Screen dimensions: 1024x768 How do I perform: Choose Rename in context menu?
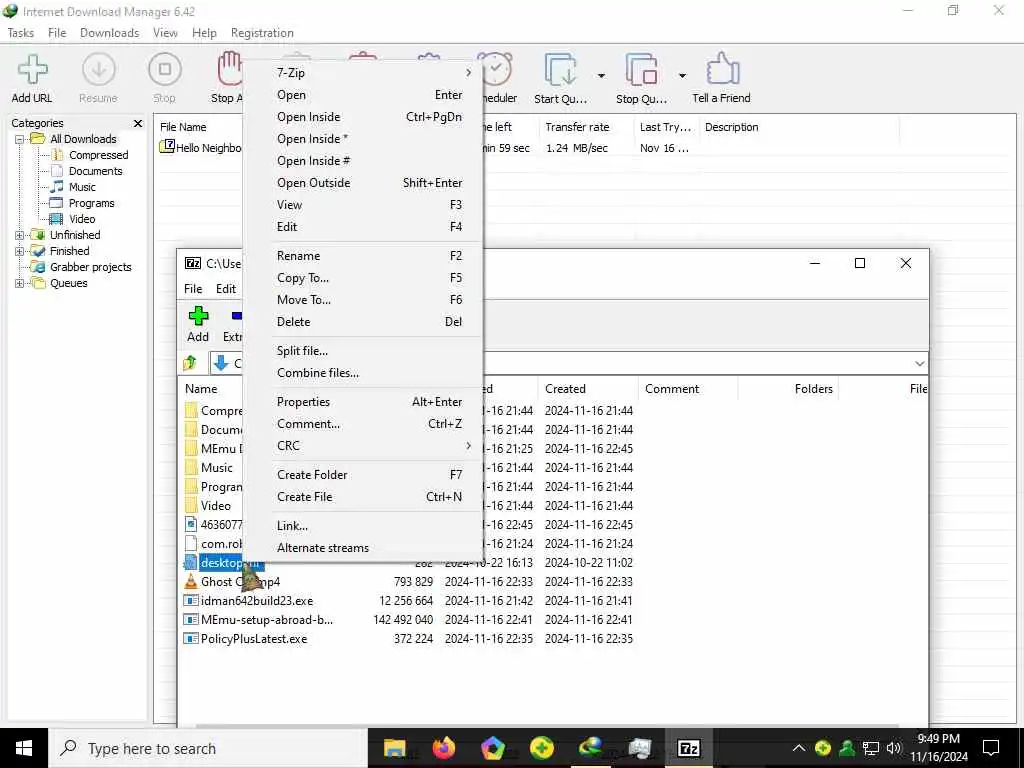[x=362, y=255]
